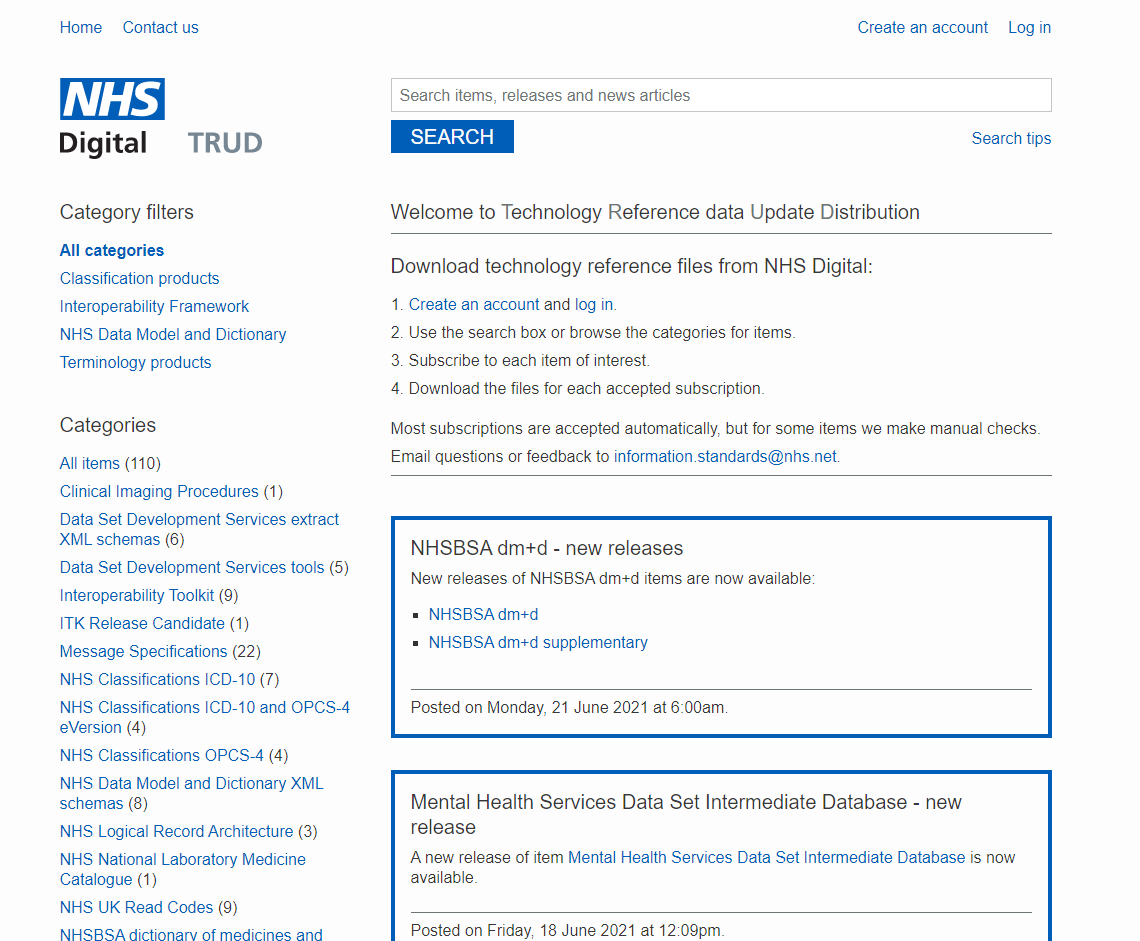Email information.standards@nhs.net link
The image size is (1140, 941).
725,457
